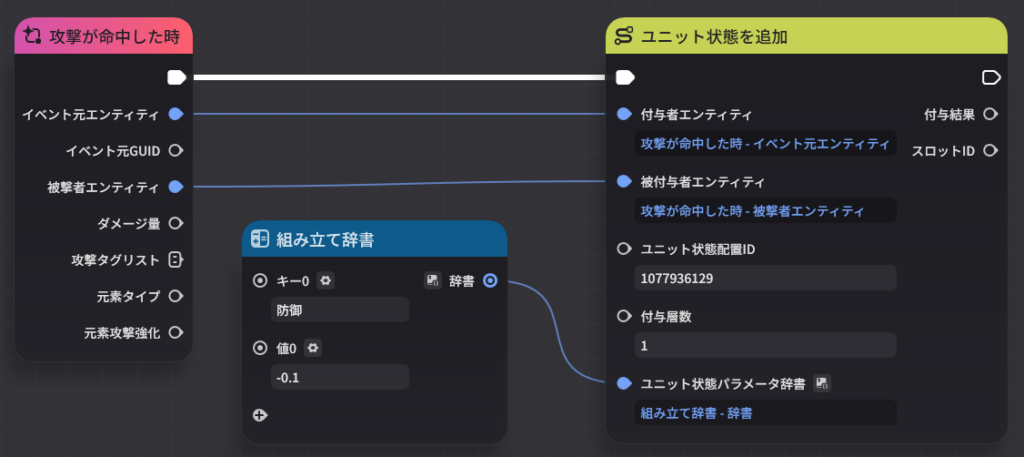The height and width of the screenshot is (457, 1024).
Task: Click the linked value 攻撃が命中した時 - イベント元エンティティ
Action: click(765, 143)
